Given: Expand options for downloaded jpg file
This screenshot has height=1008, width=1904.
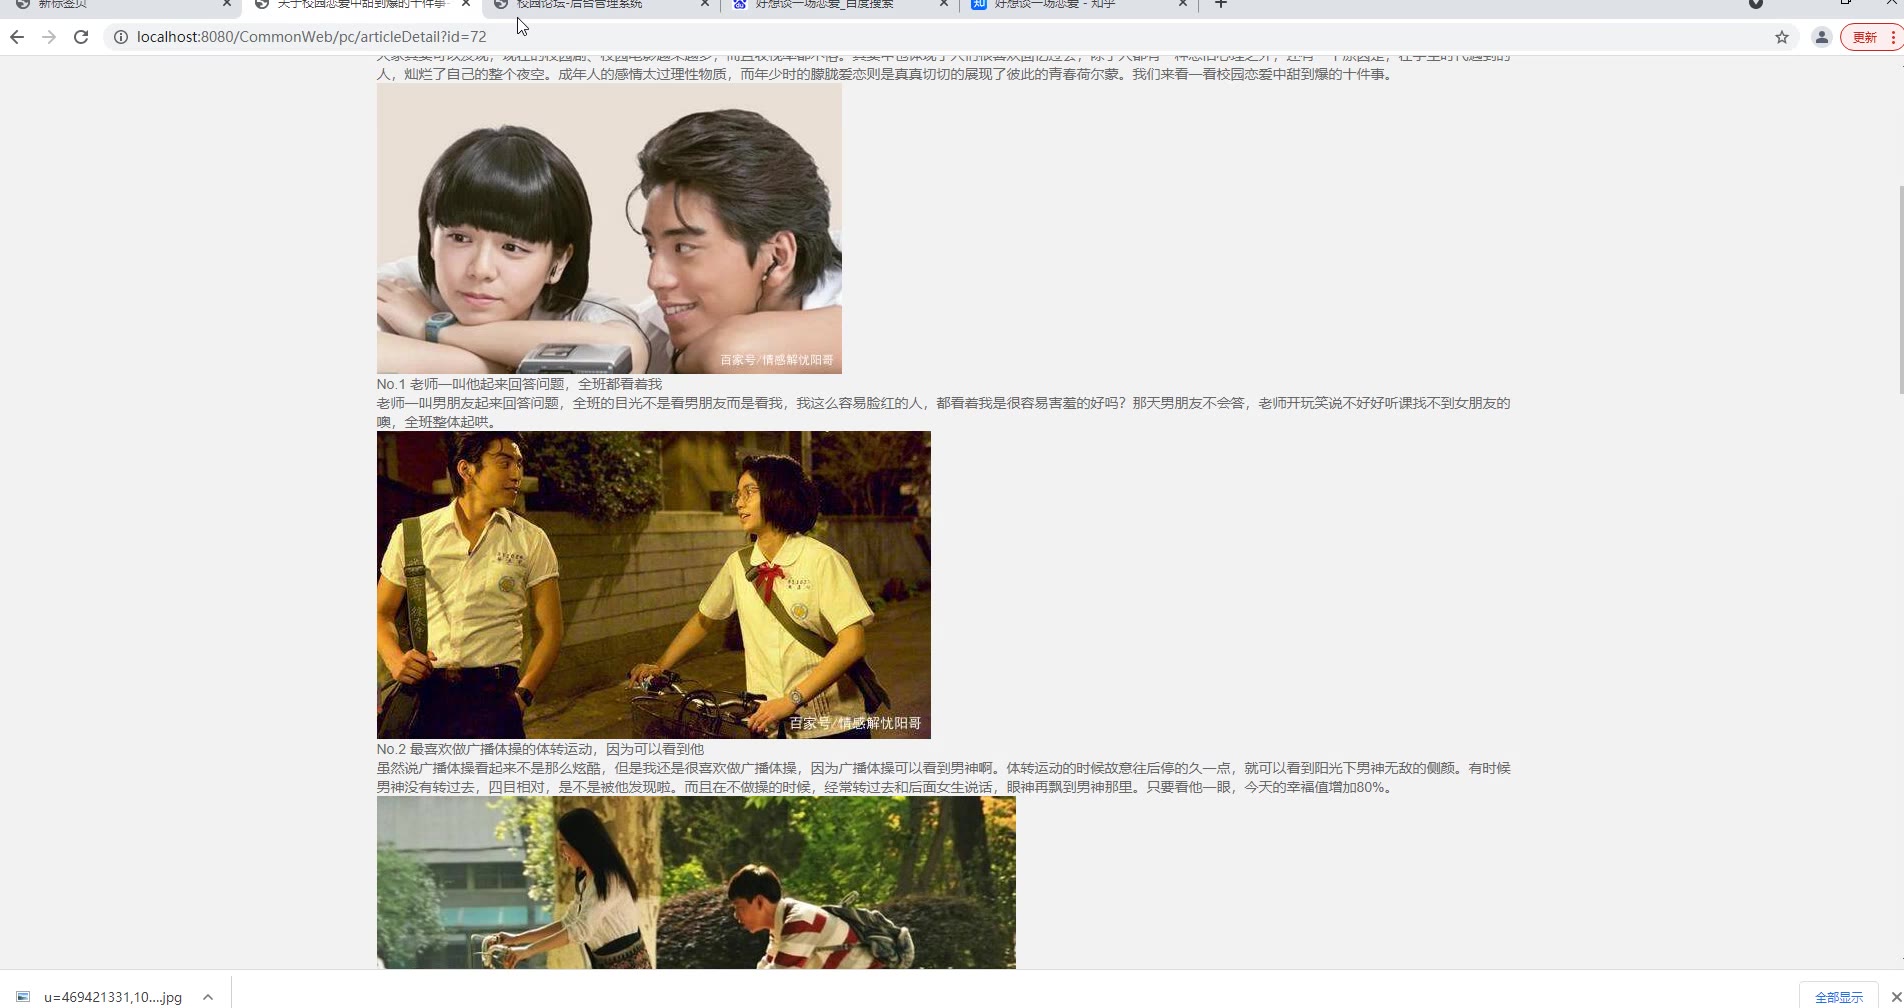Looking at the screenshot, I should tap(208, 996).
